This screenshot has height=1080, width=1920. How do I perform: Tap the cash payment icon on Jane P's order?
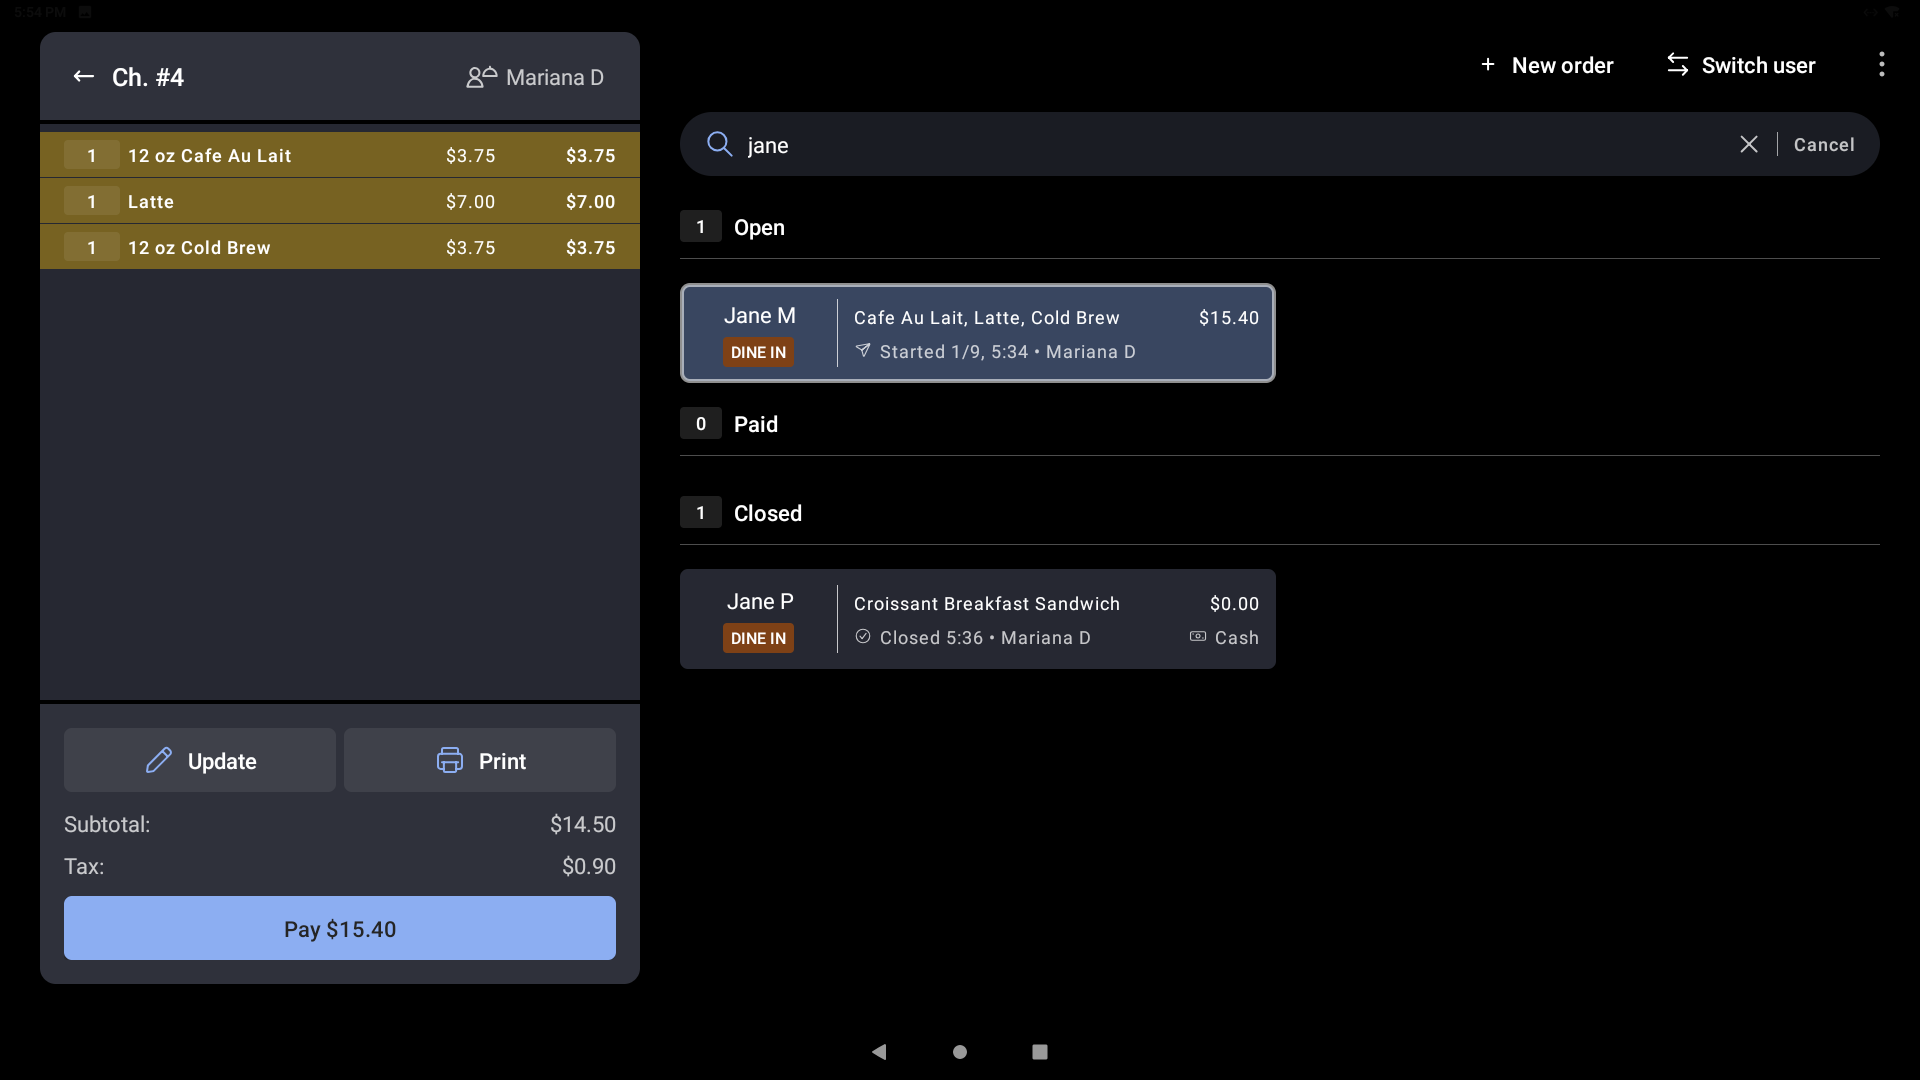pos(1197,637)
